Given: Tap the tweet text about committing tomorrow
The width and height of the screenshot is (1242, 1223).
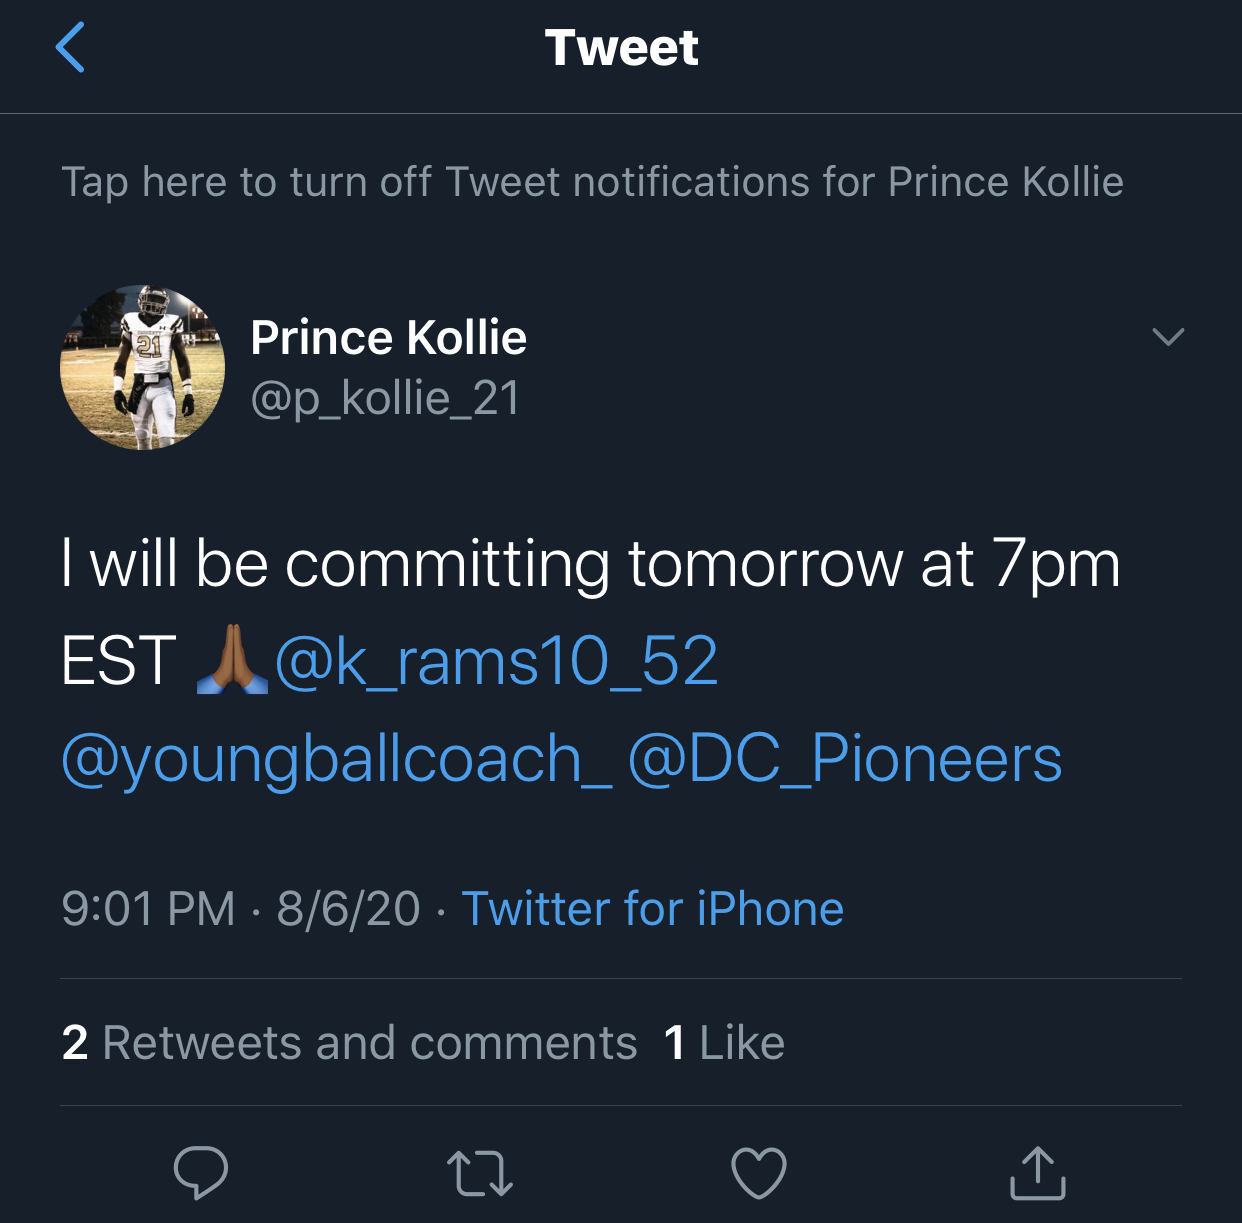Looking at the screenshot, I should point(590,564).
